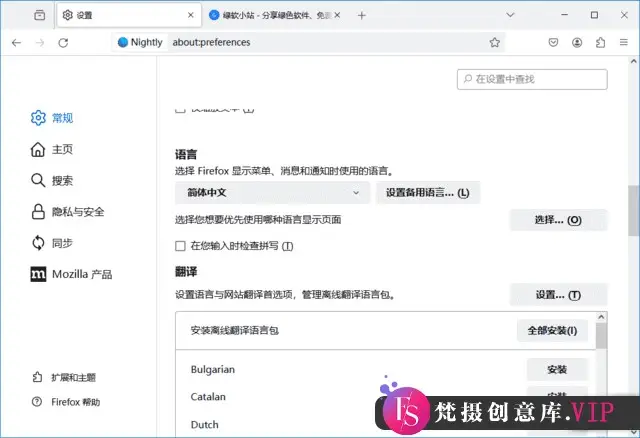Click the 选择... (O) button
Screen dimensions: 640x438
point(558,220)
